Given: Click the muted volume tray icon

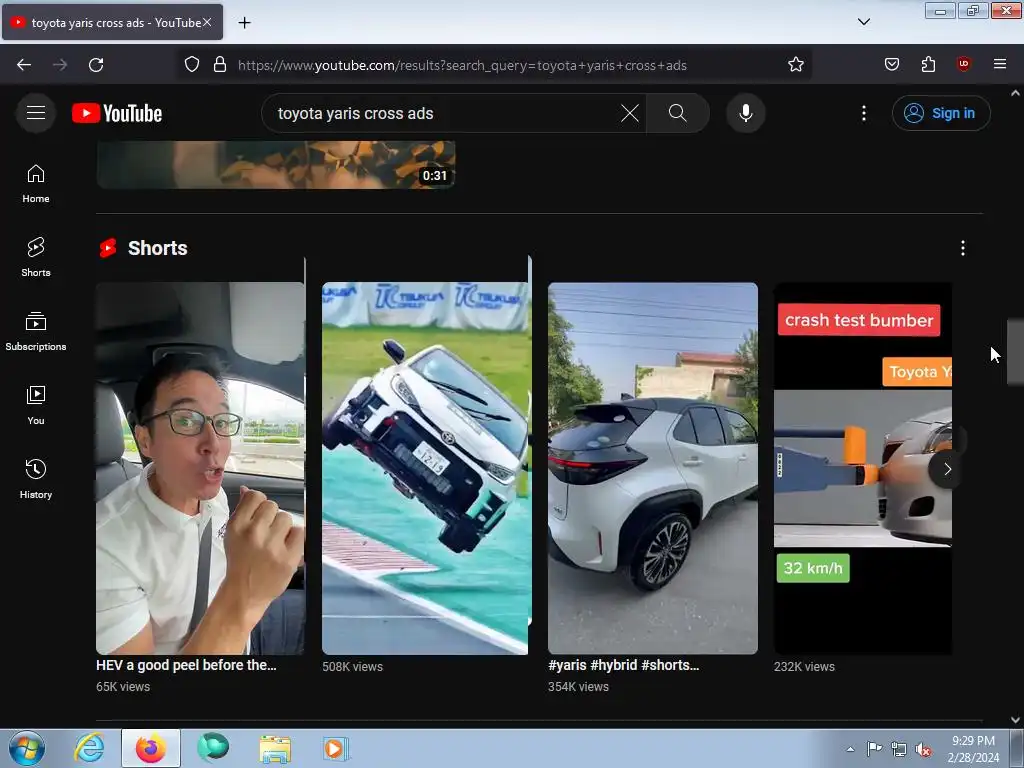Looking at the screenshot, I should (x=923, y=749).
